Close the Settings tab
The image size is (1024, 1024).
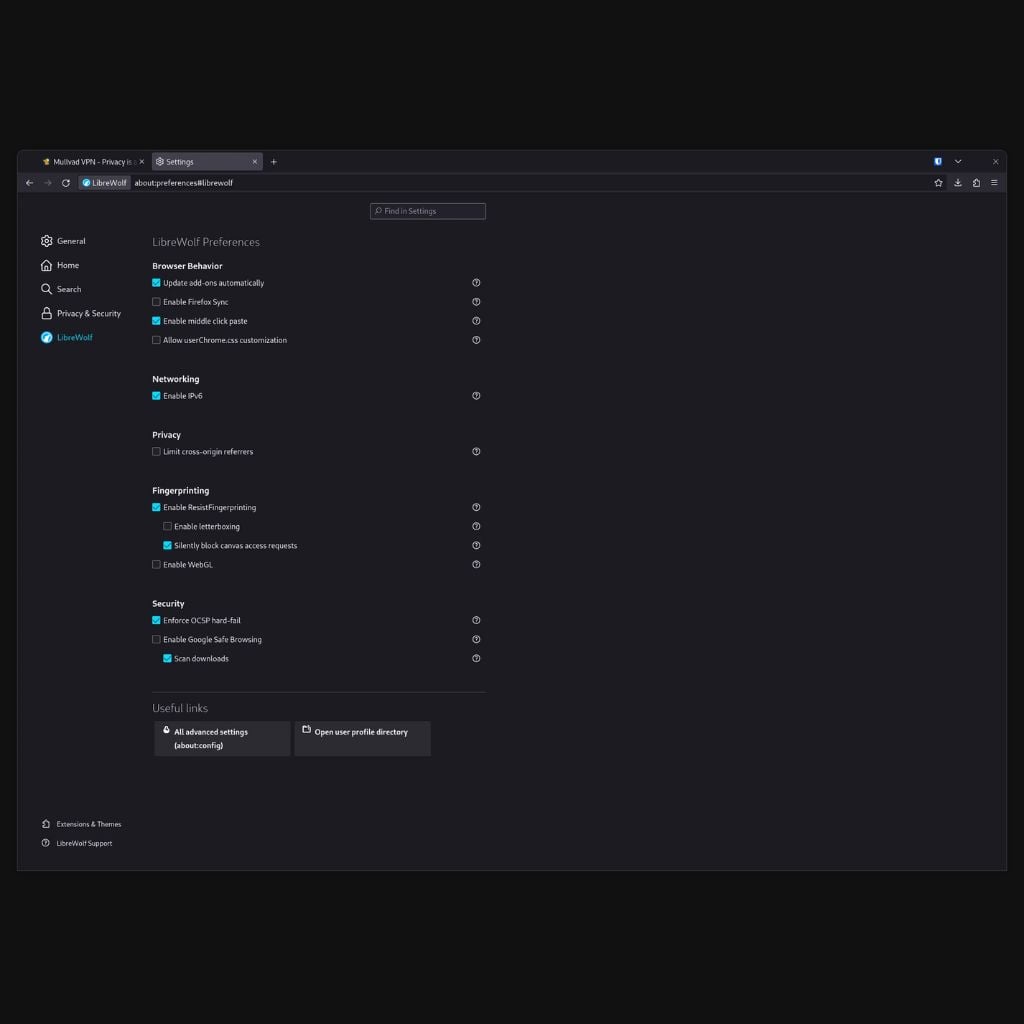[x=255, y=162]
